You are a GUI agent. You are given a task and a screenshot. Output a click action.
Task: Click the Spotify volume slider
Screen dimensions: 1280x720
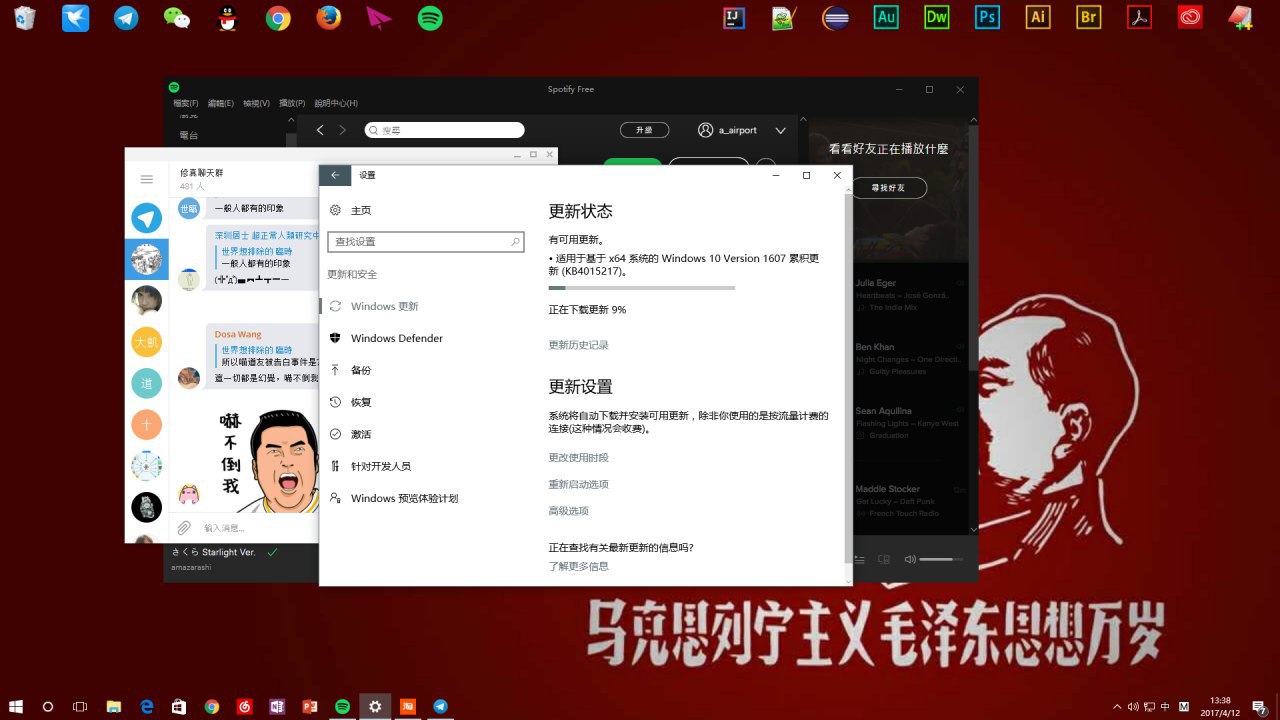tap(940, 559)
